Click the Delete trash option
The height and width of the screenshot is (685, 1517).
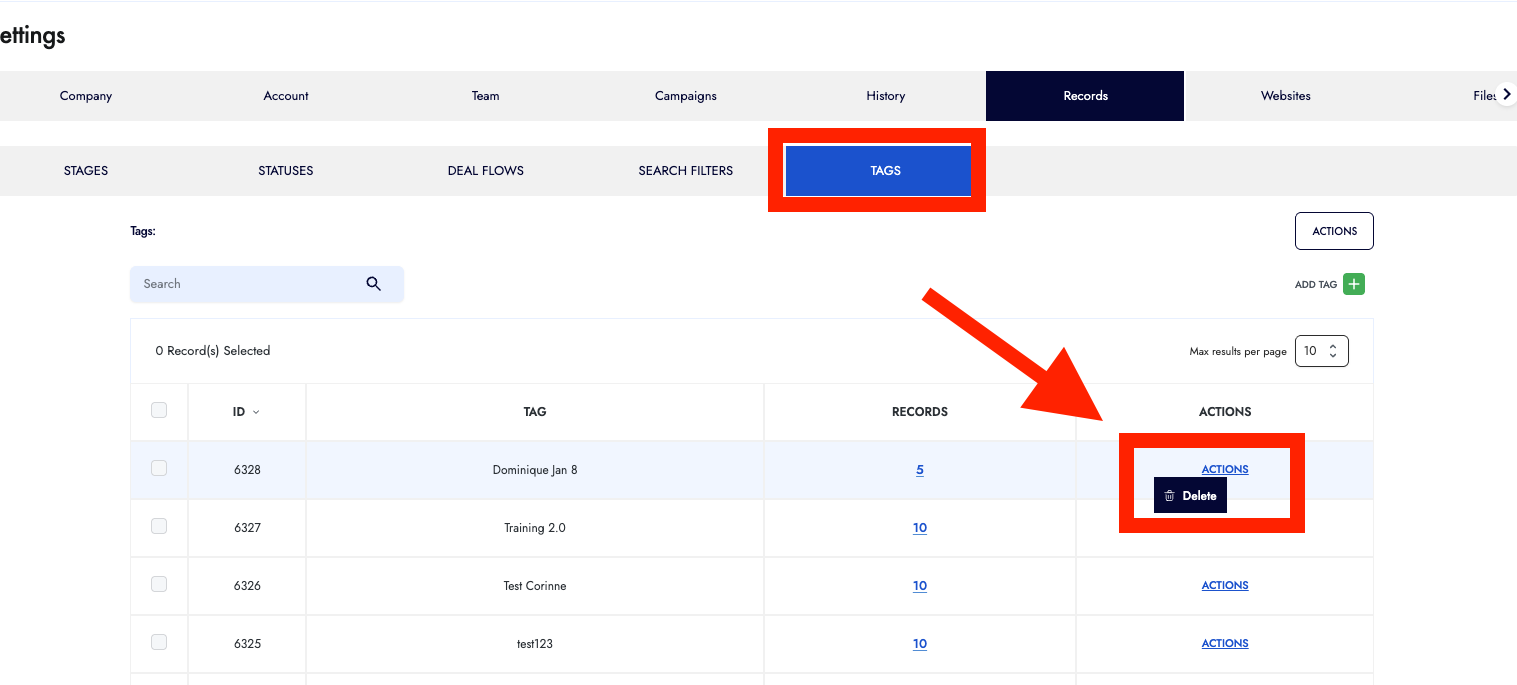coord(1190,496)
